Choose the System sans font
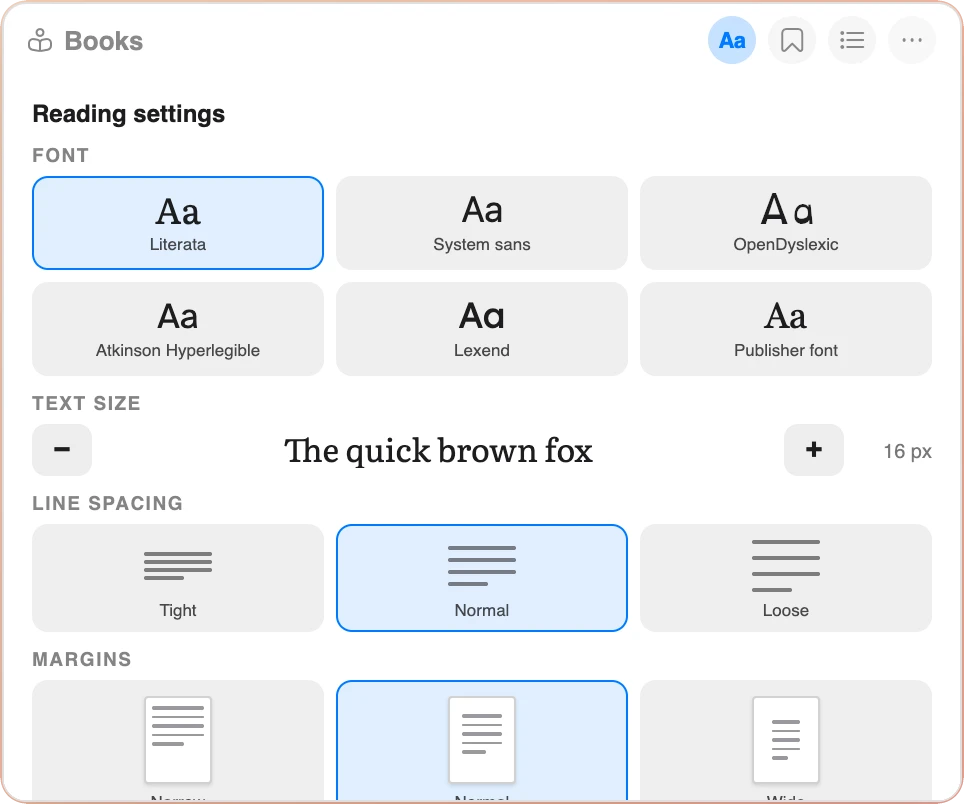Screen dimensions: 964x804 click(x=482, y=223)
